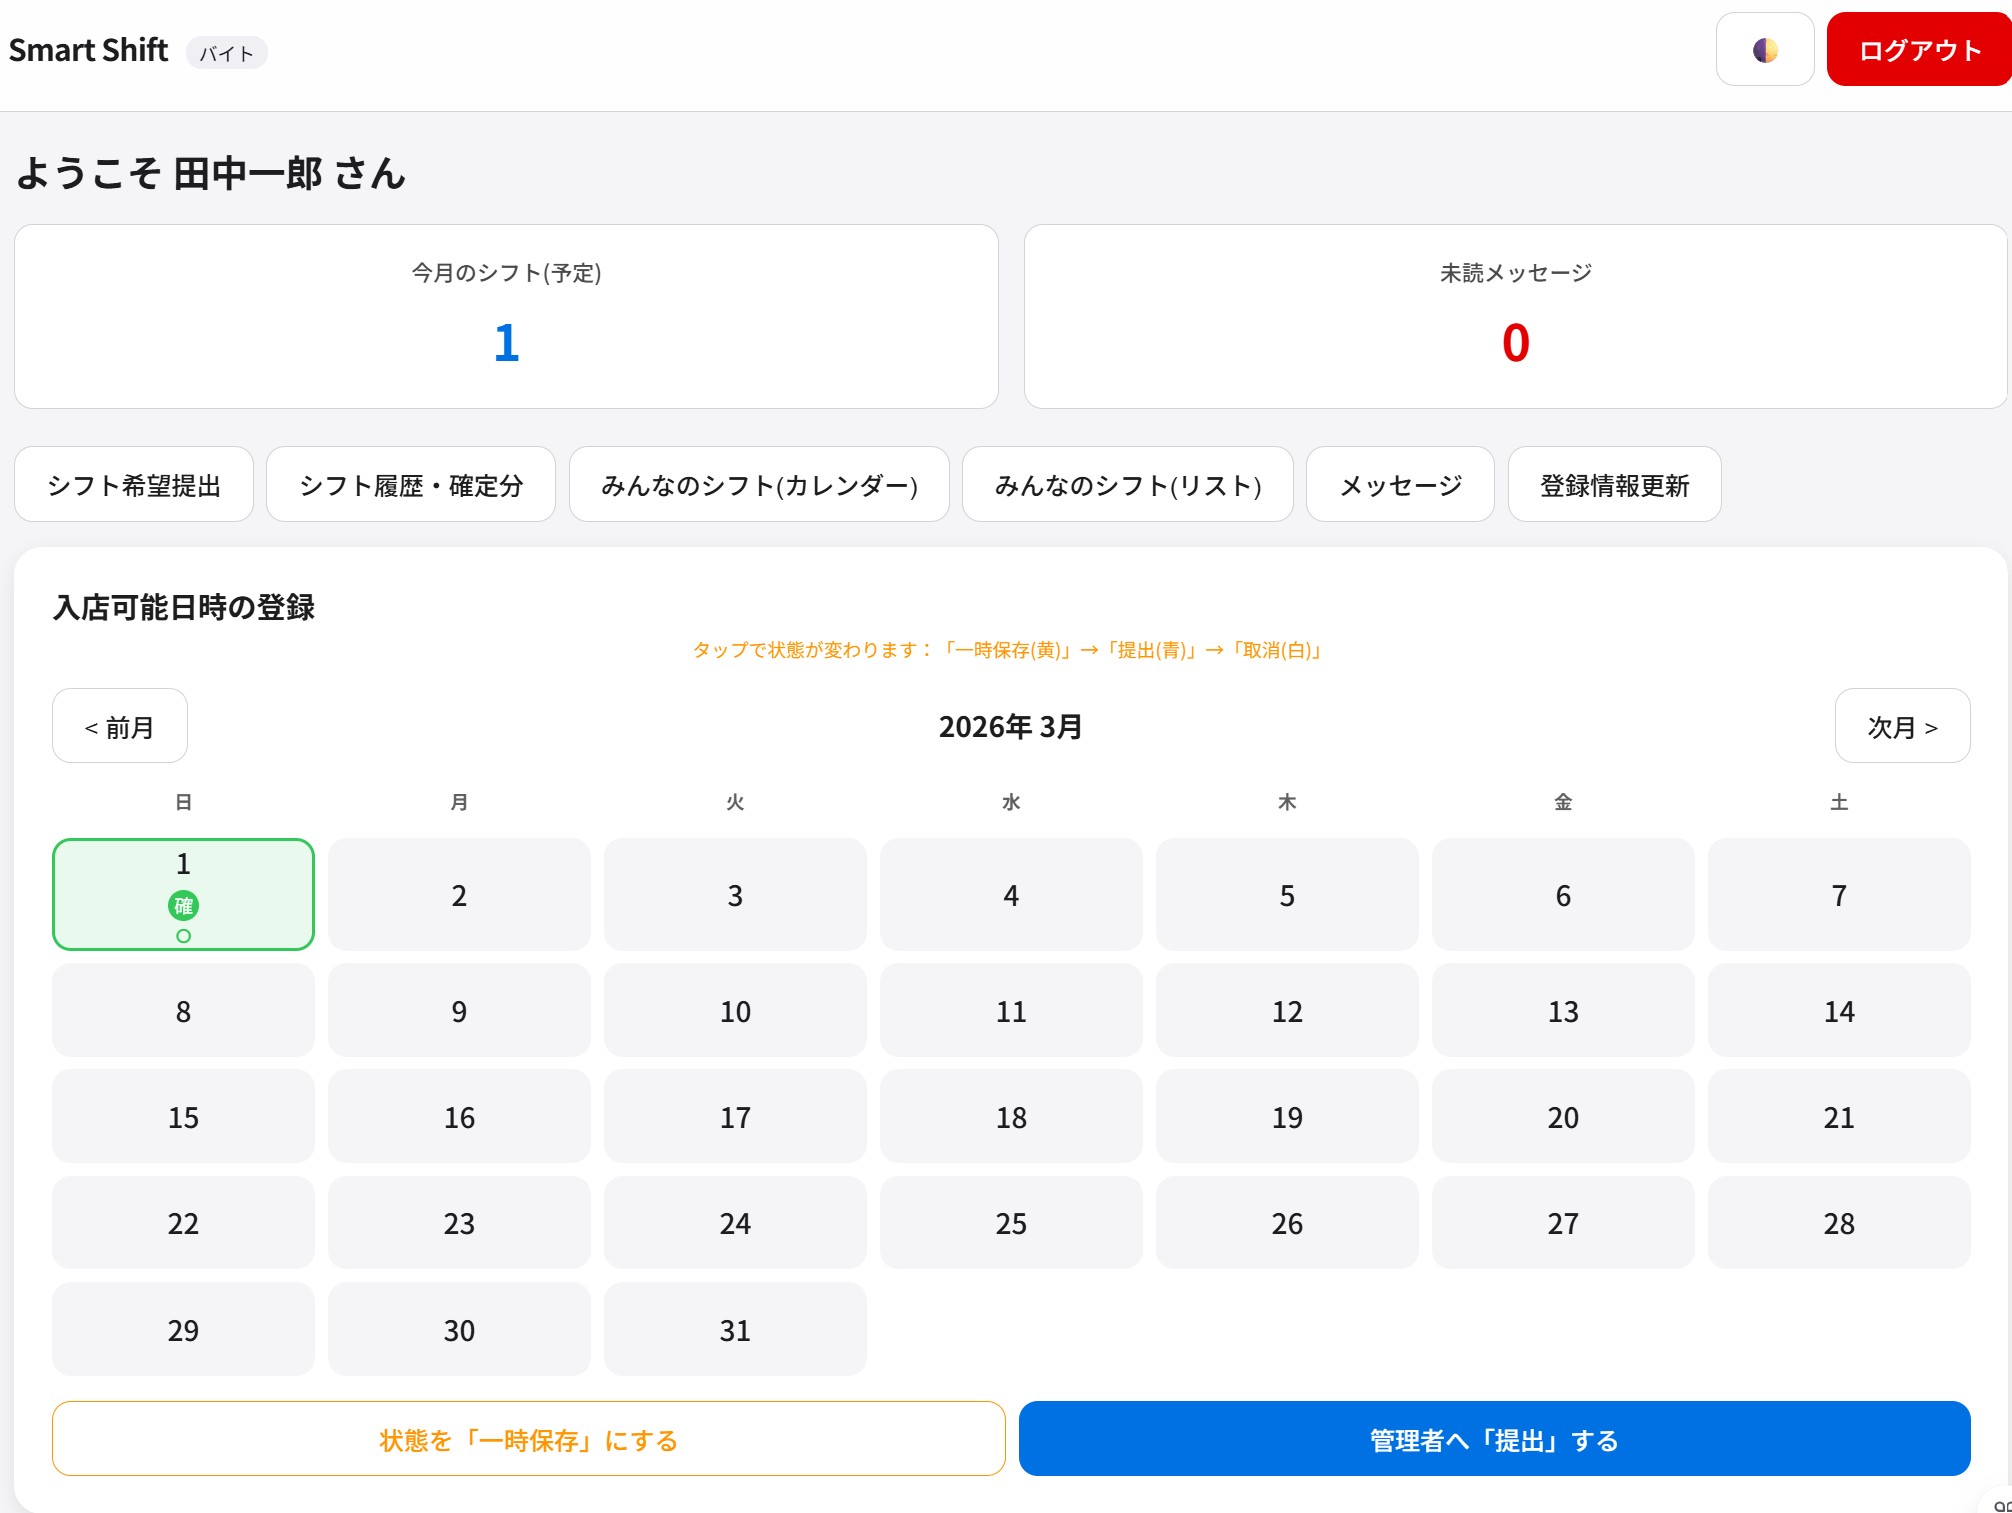Select calendar day 21
Viewport: 2012px width, 1513px height.
tap(1839, 1116)
